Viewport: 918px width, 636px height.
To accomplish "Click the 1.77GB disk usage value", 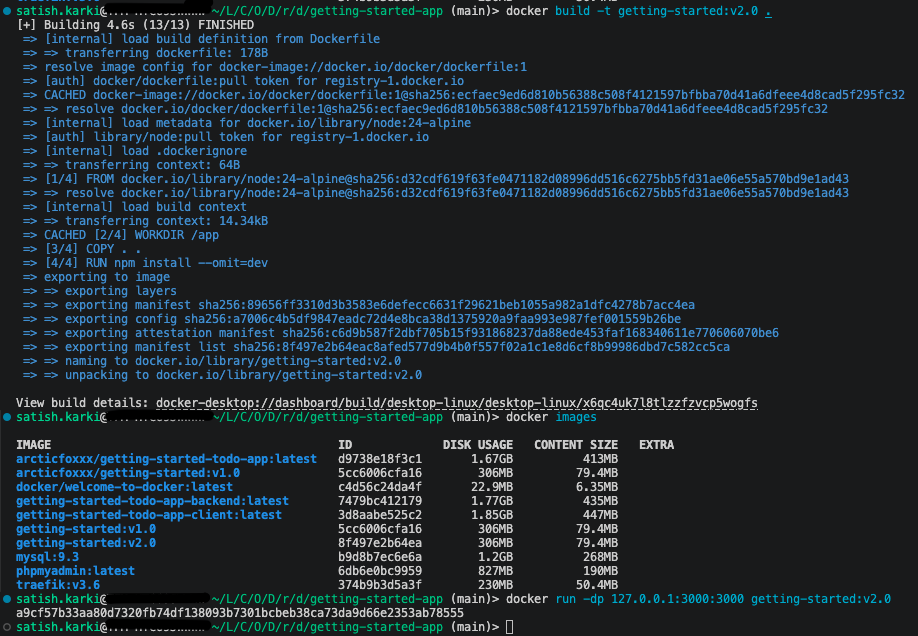I will tap(492, 501).
